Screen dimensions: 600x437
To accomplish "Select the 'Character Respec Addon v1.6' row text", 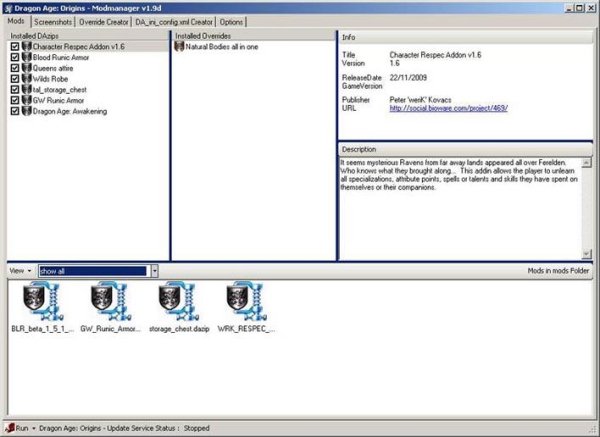I will pos(79,47).
